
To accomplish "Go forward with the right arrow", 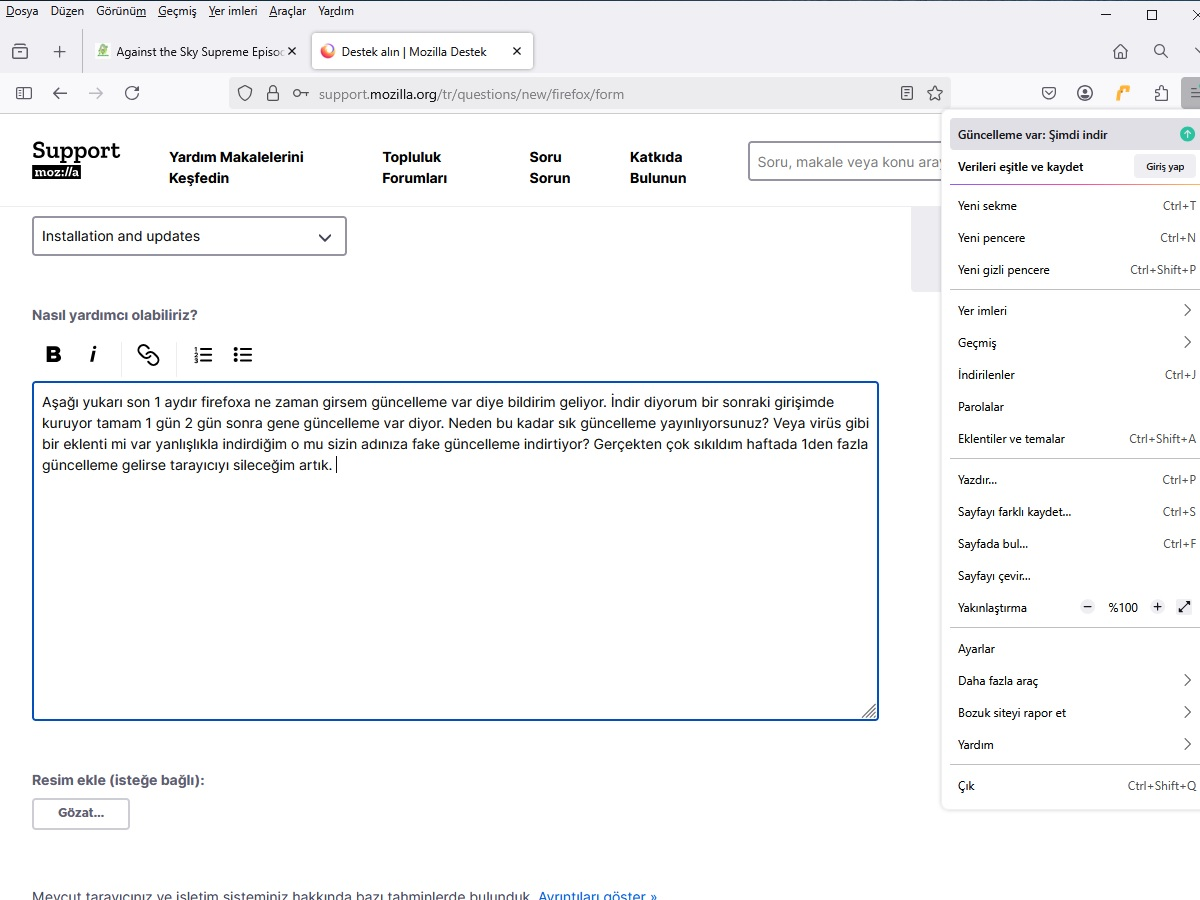I will pyautogui.click(x=96, y=93).
